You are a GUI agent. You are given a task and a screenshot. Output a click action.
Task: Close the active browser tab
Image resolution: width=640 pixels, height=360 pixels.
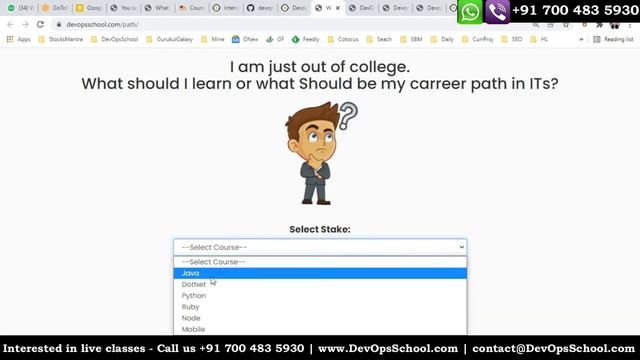pyautogui.click(x=338, y=8)
